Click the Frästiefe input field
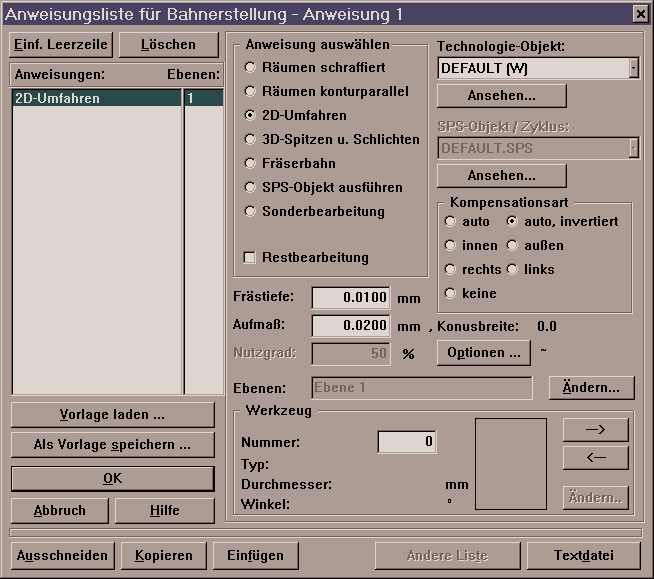Viewport: 654px width, 579px height. coord(352,298)
